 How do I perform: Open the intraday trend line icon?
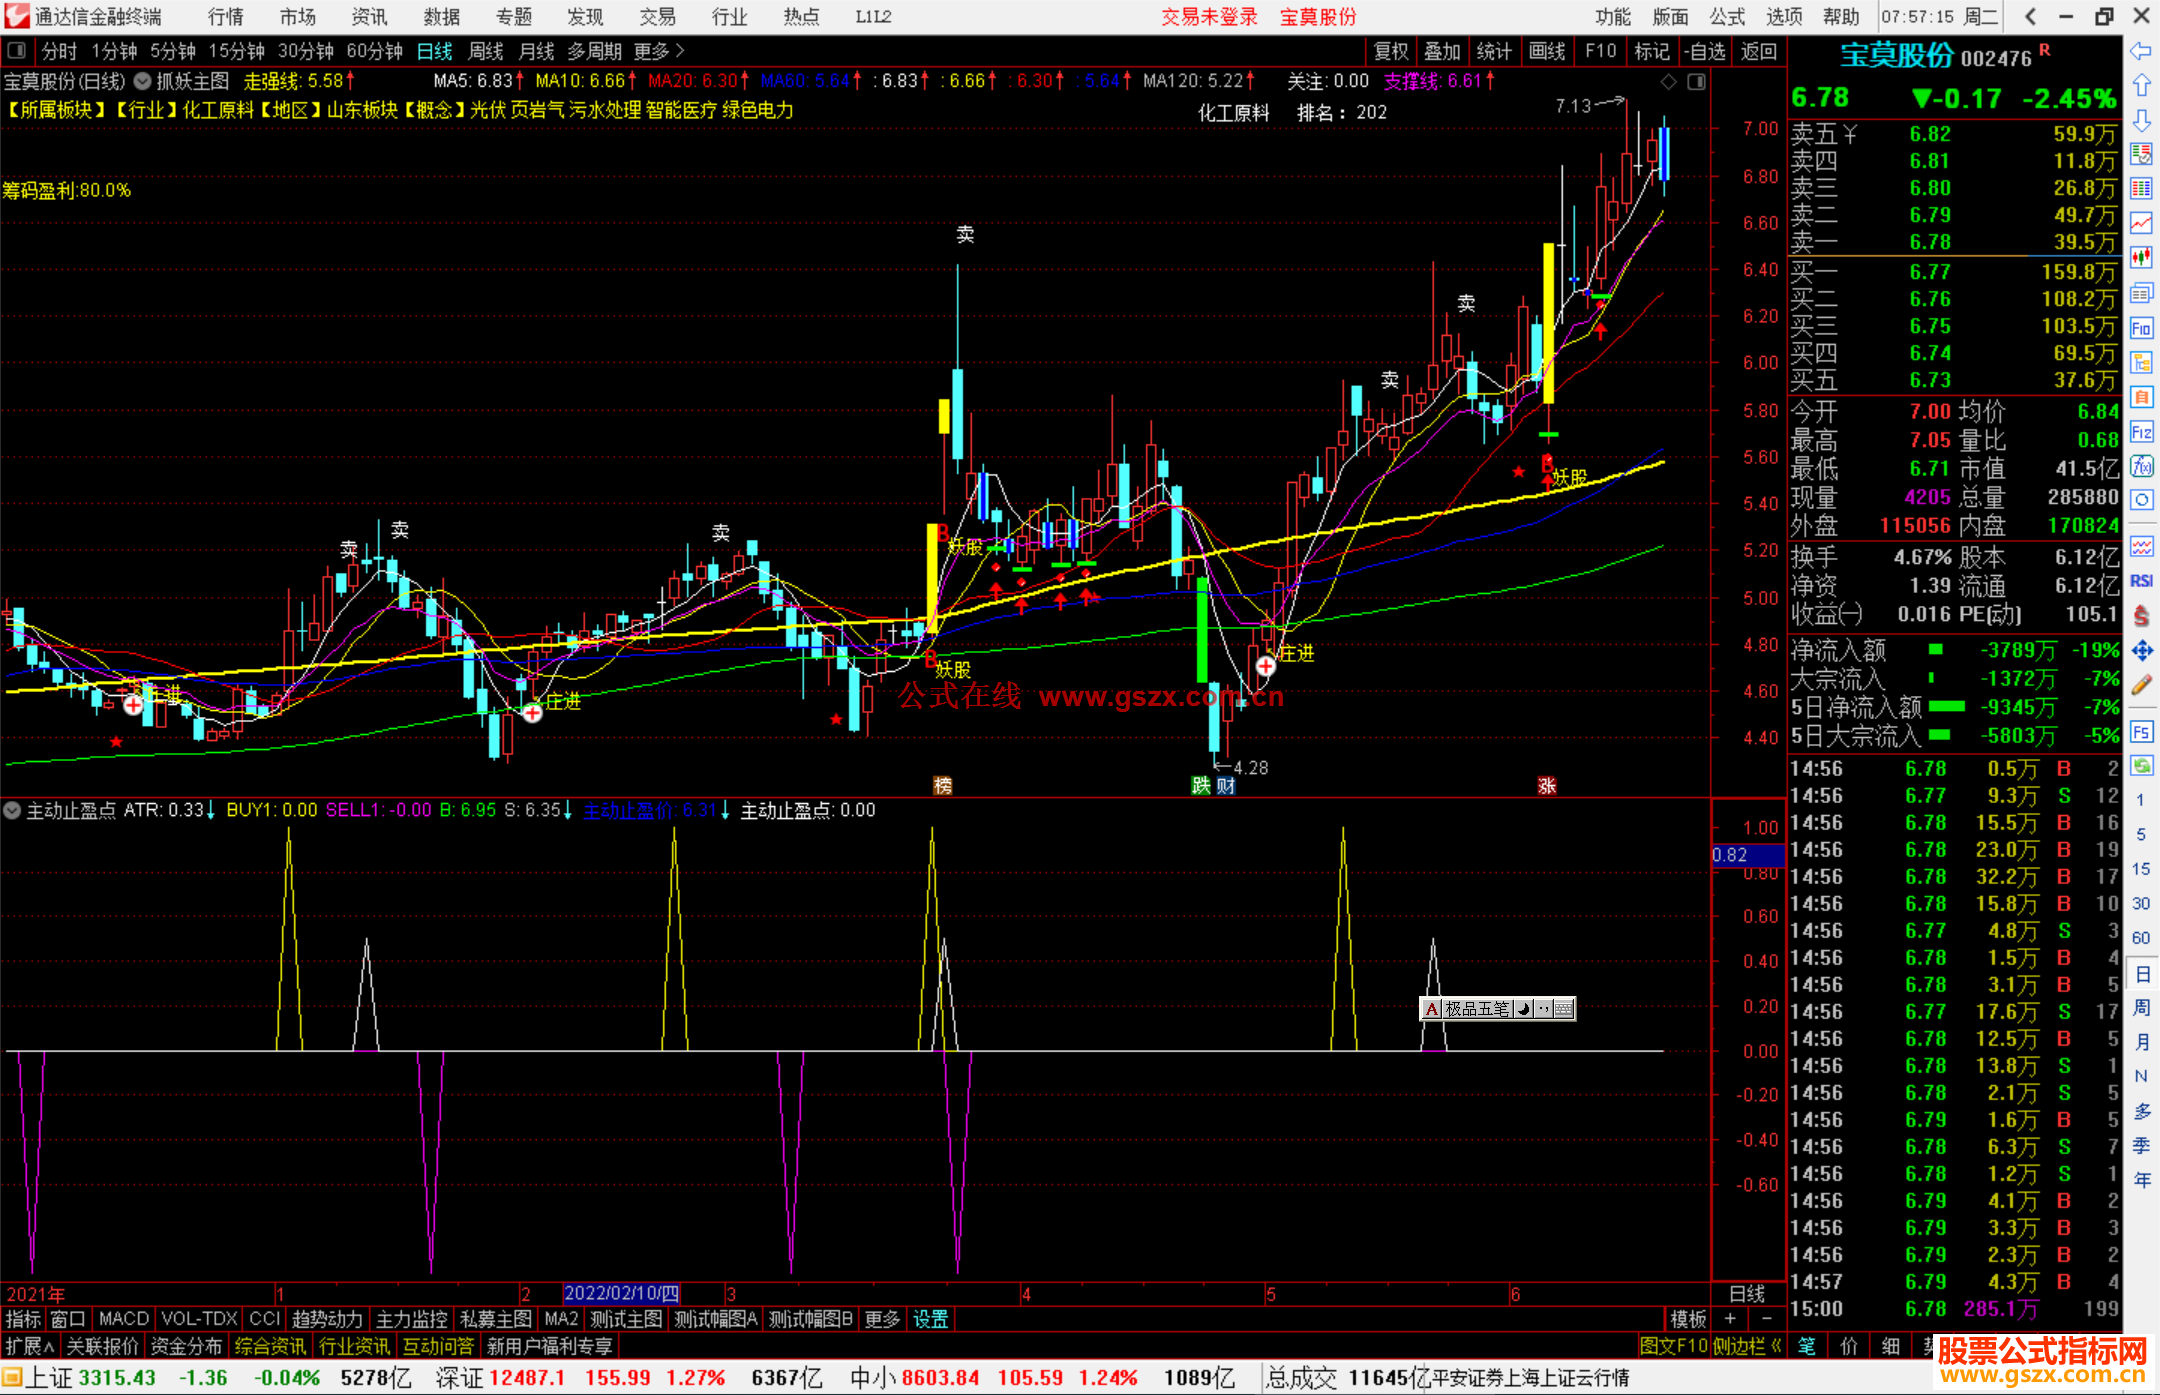click(x=2141, y=223)
